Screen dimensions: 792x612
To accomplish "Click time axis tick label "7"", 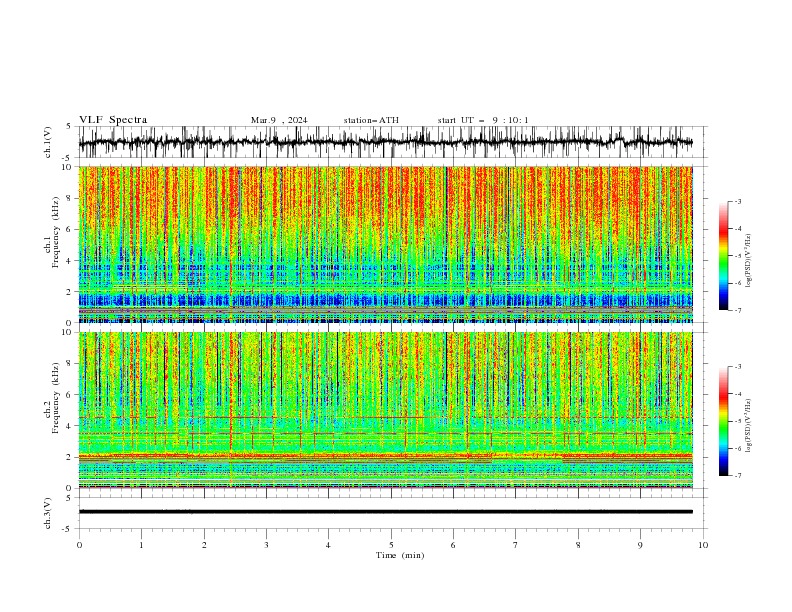I will point(516,545).
